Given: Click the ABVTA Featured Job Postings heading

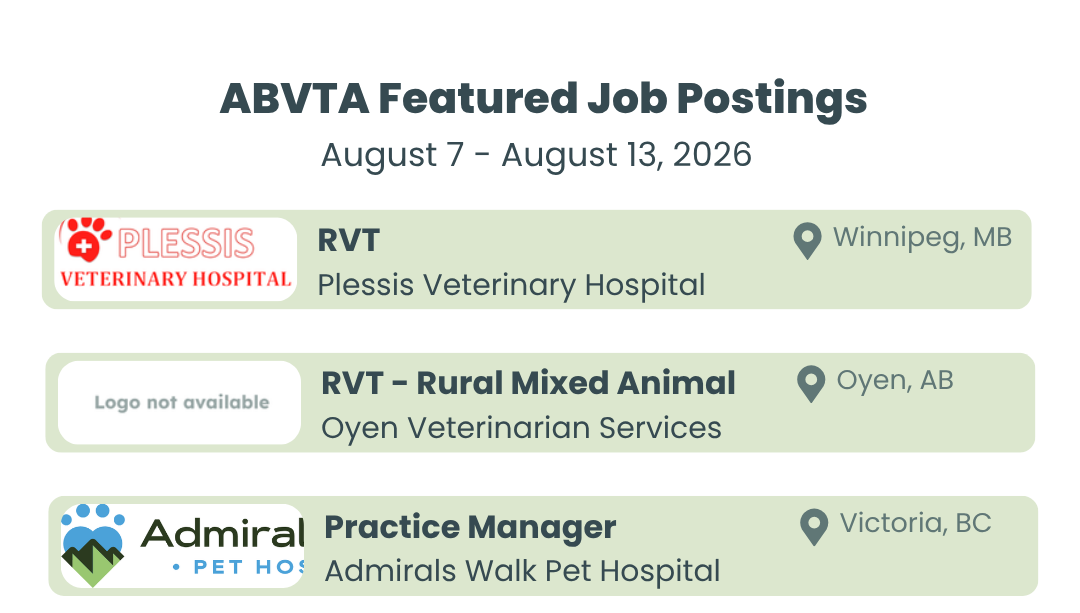Looking at the screenshot, I should (543, 99).
